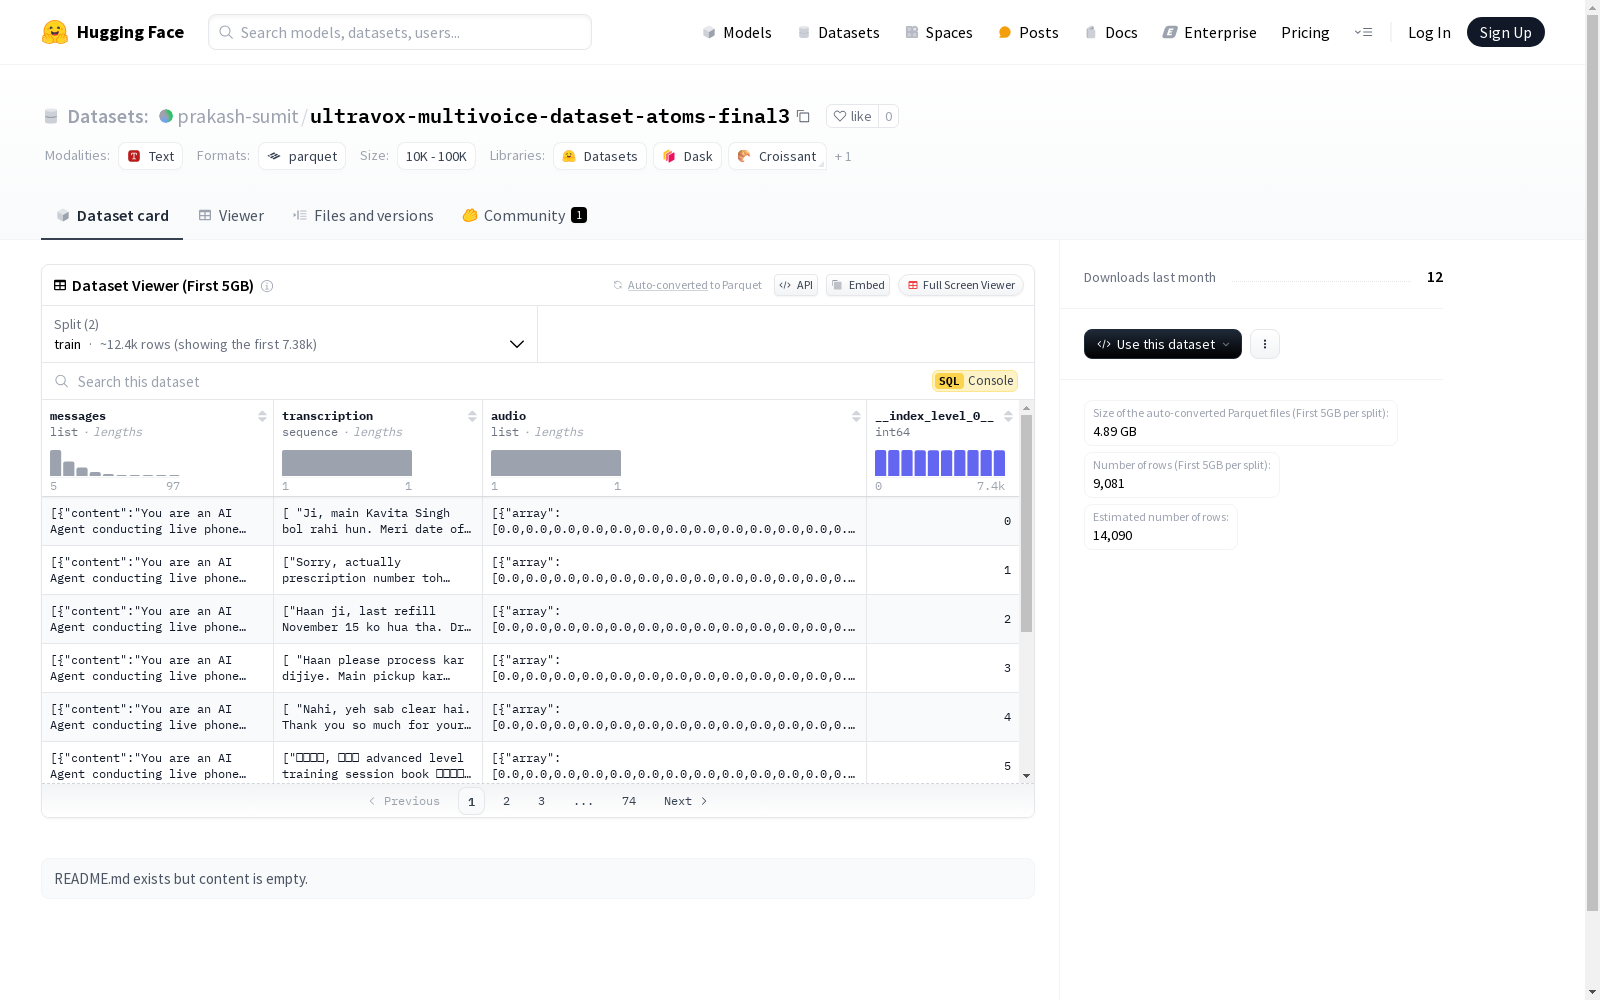Open the navigation overflow menu icon
The height and width of the screenshot is (1000, 1600).
coord(1363,32)
